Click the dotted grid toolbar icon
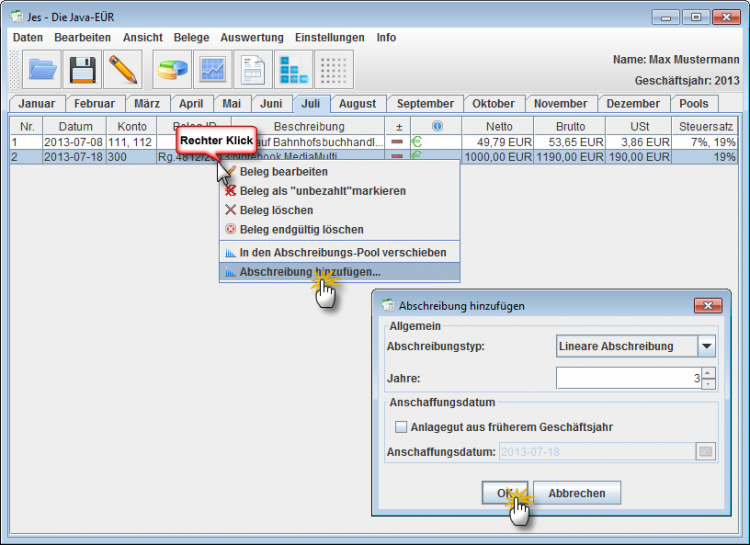 click(x=334, y=70)
